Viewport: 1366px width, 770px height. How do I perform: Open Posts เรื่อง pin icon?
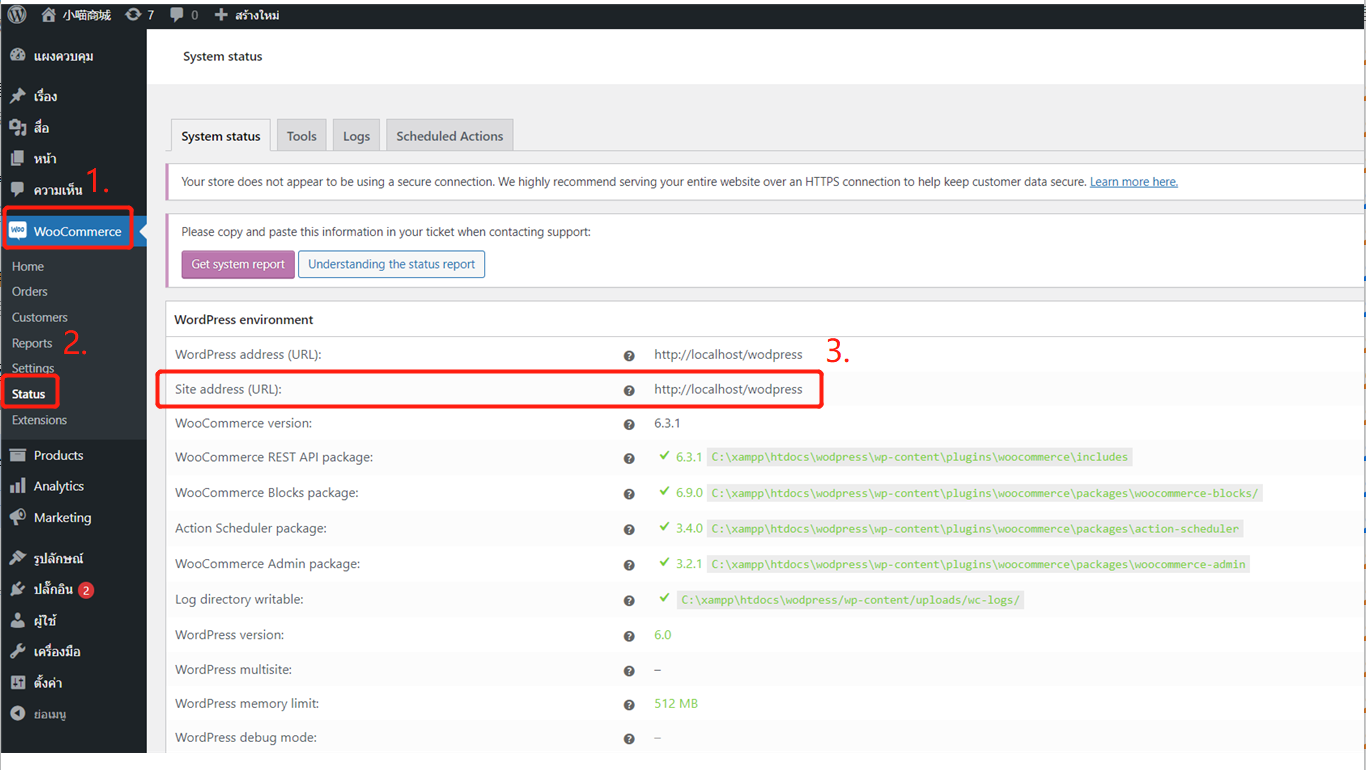[x=17, y=96]
